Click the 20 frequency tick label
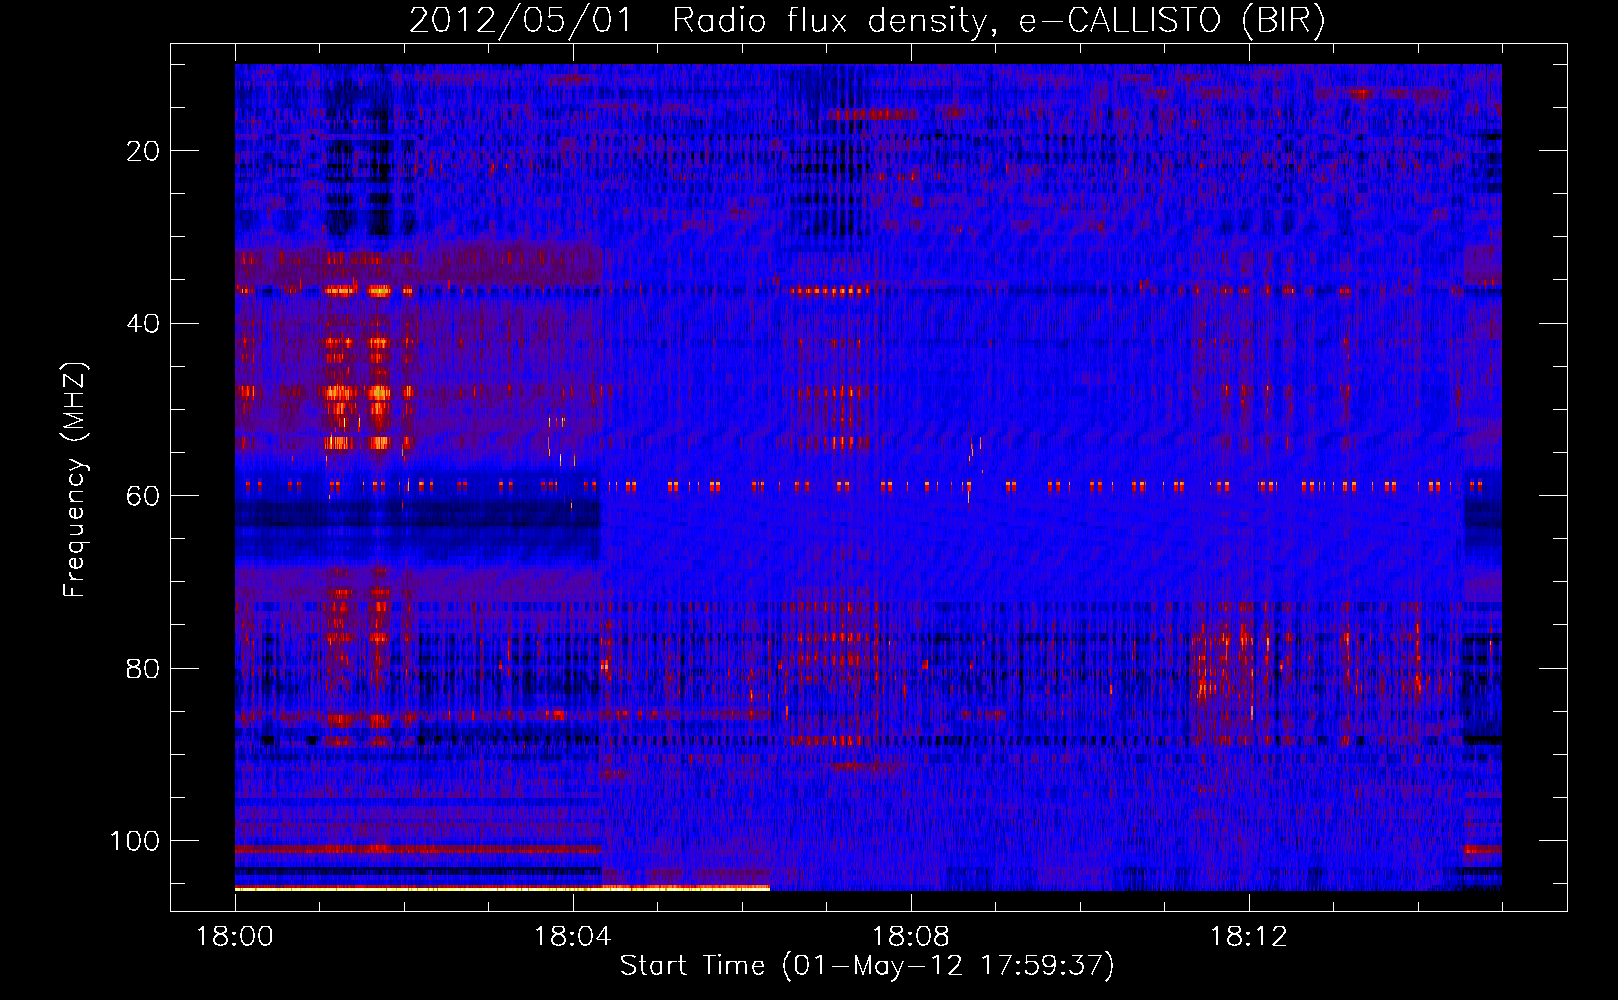 pos(143,151)
